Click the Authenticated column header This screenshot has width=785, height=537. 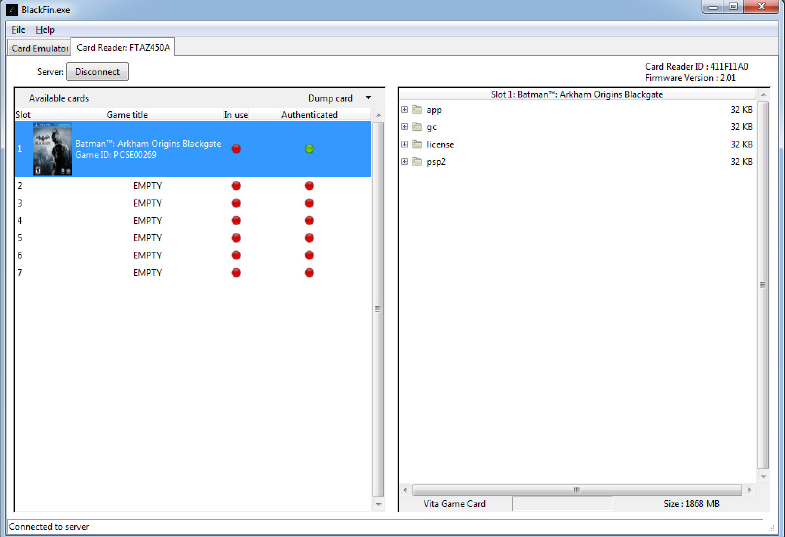pos(309,115)
